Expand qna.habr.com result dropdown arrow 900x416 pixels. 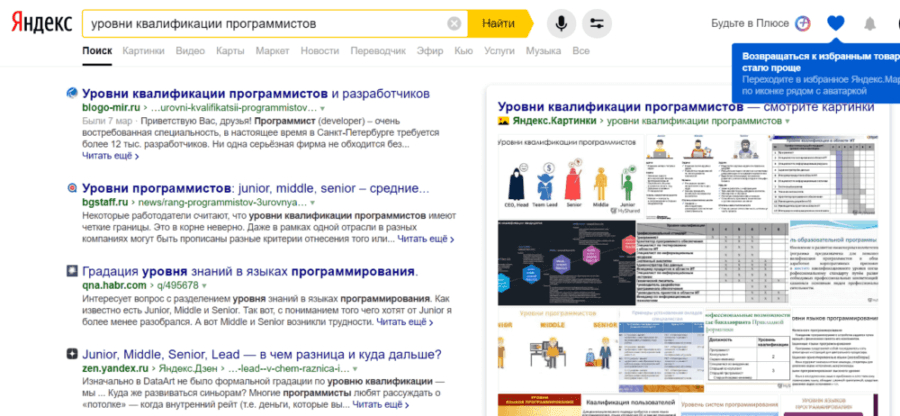point(204,286)
